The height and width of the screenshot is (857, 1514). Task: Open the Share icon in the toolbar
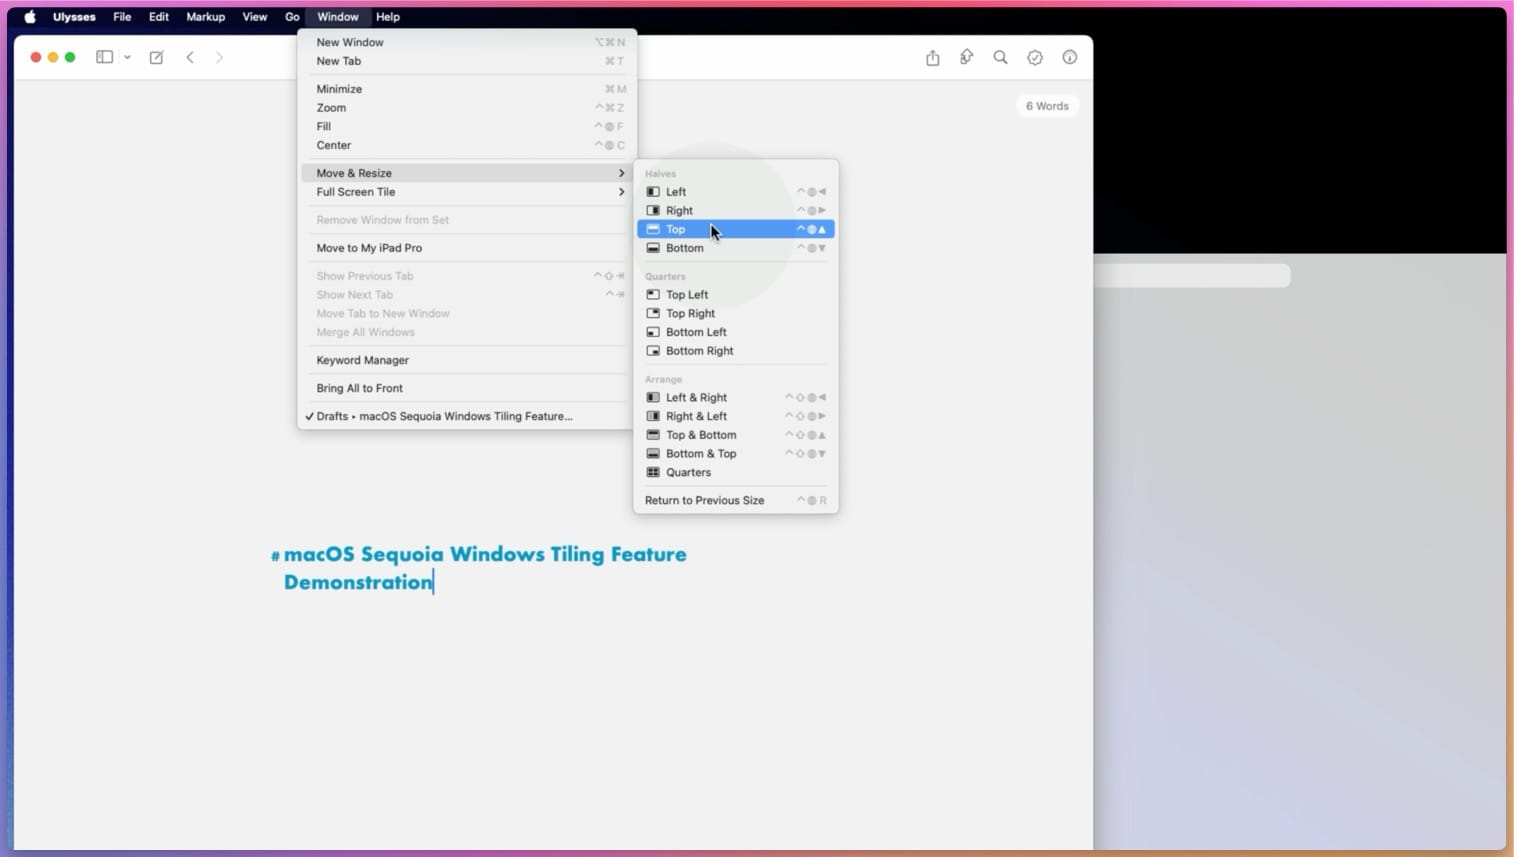pos(932,57)
